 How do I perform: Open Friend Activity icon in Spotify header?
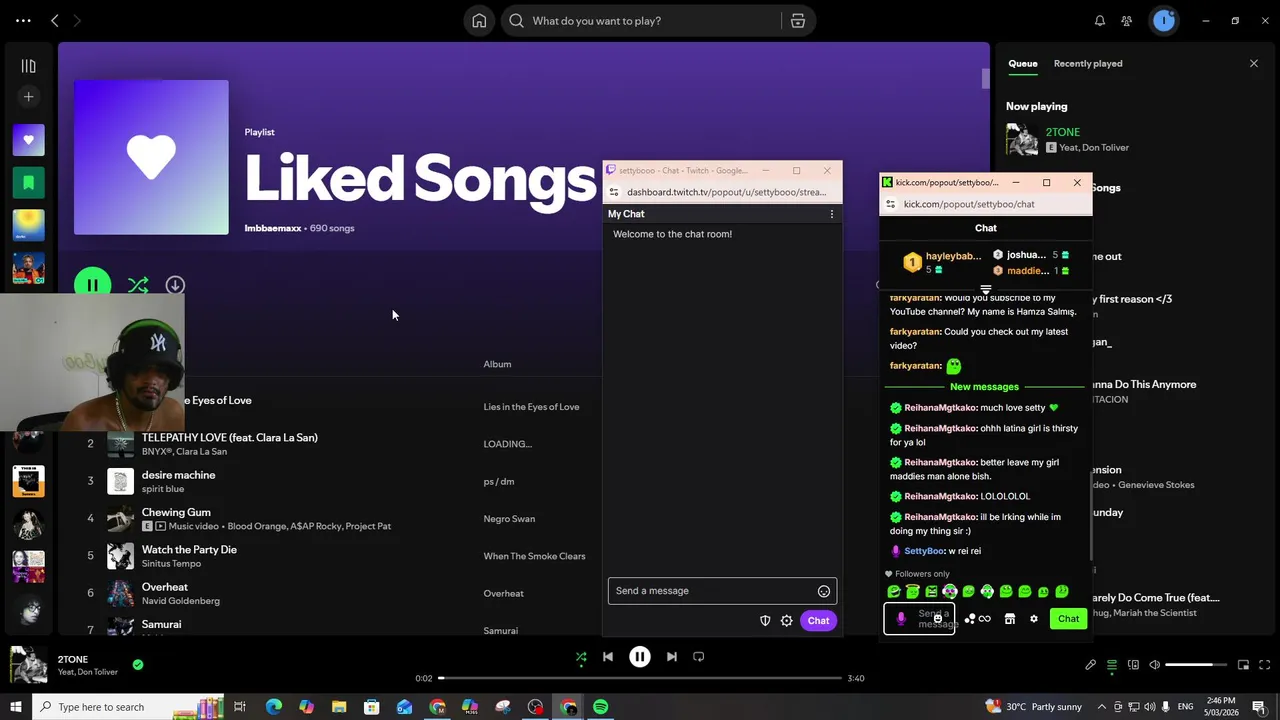(1127, 21)
